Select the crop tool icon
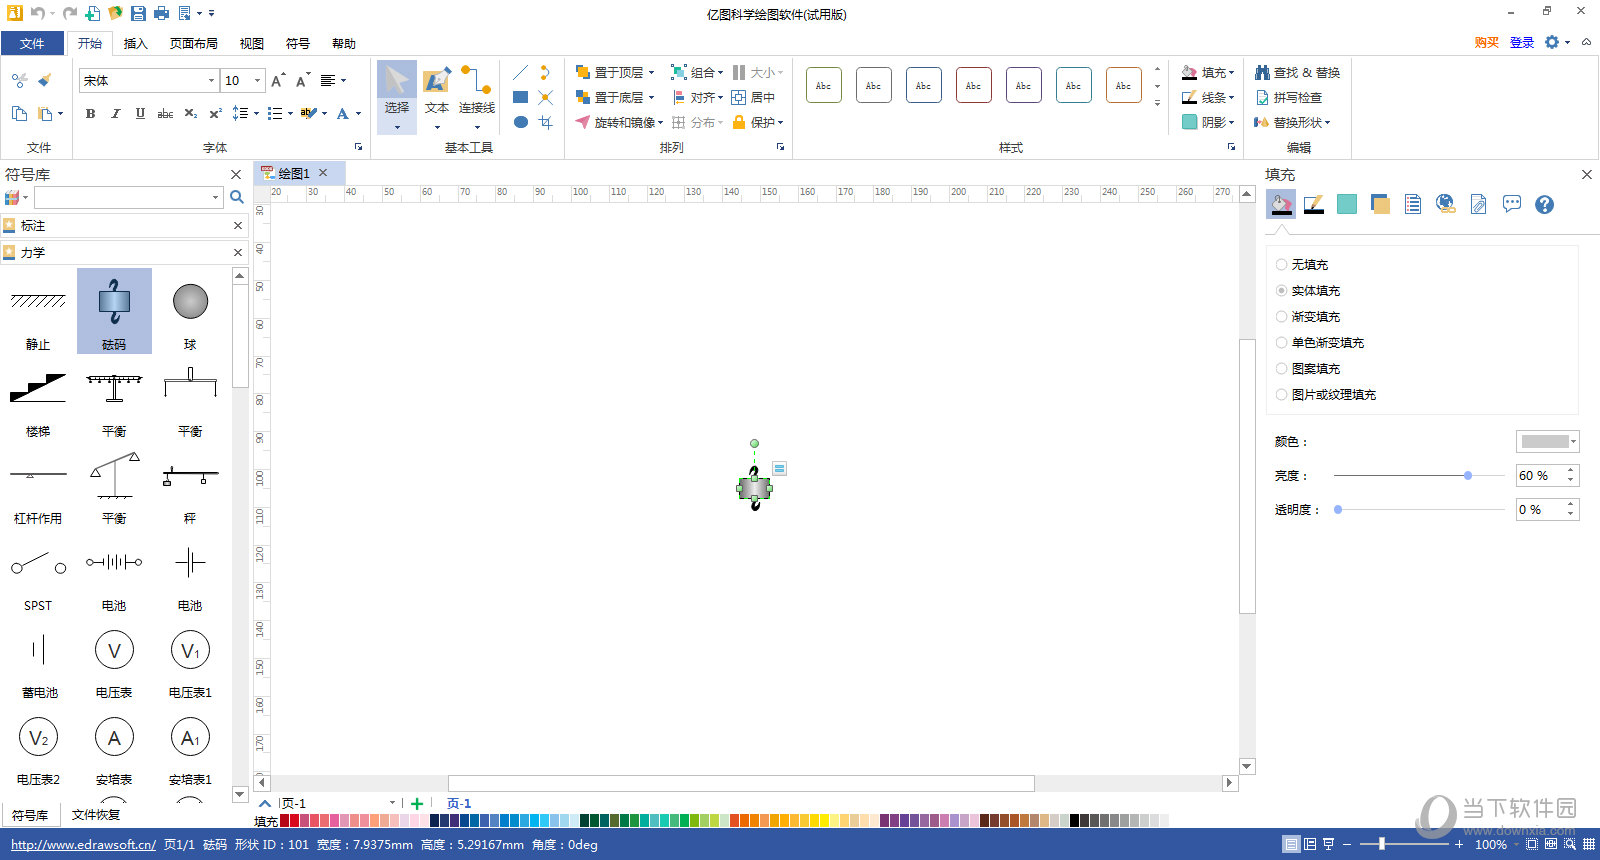Viewport: 1600px width, 860px height. pyautogui.click(x=545, y=122)
